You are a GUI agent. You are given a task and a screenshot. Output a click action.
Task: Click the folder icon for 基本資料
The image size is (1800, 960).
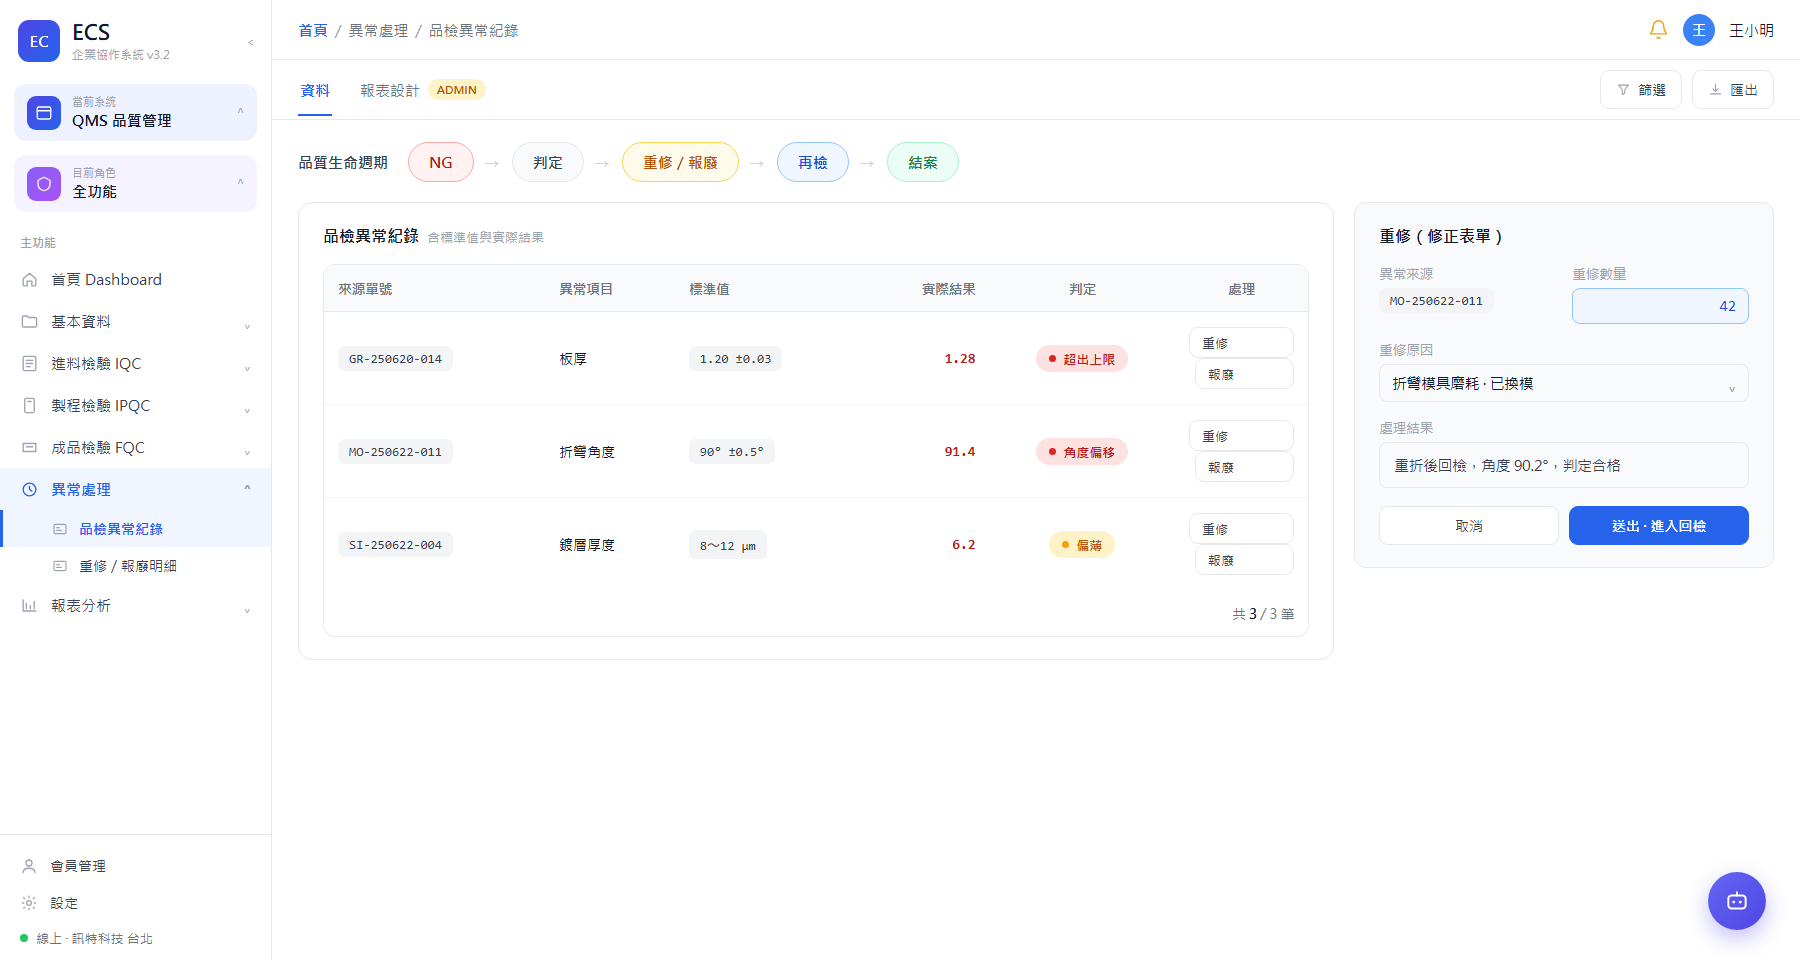click(x=30, y=322)
